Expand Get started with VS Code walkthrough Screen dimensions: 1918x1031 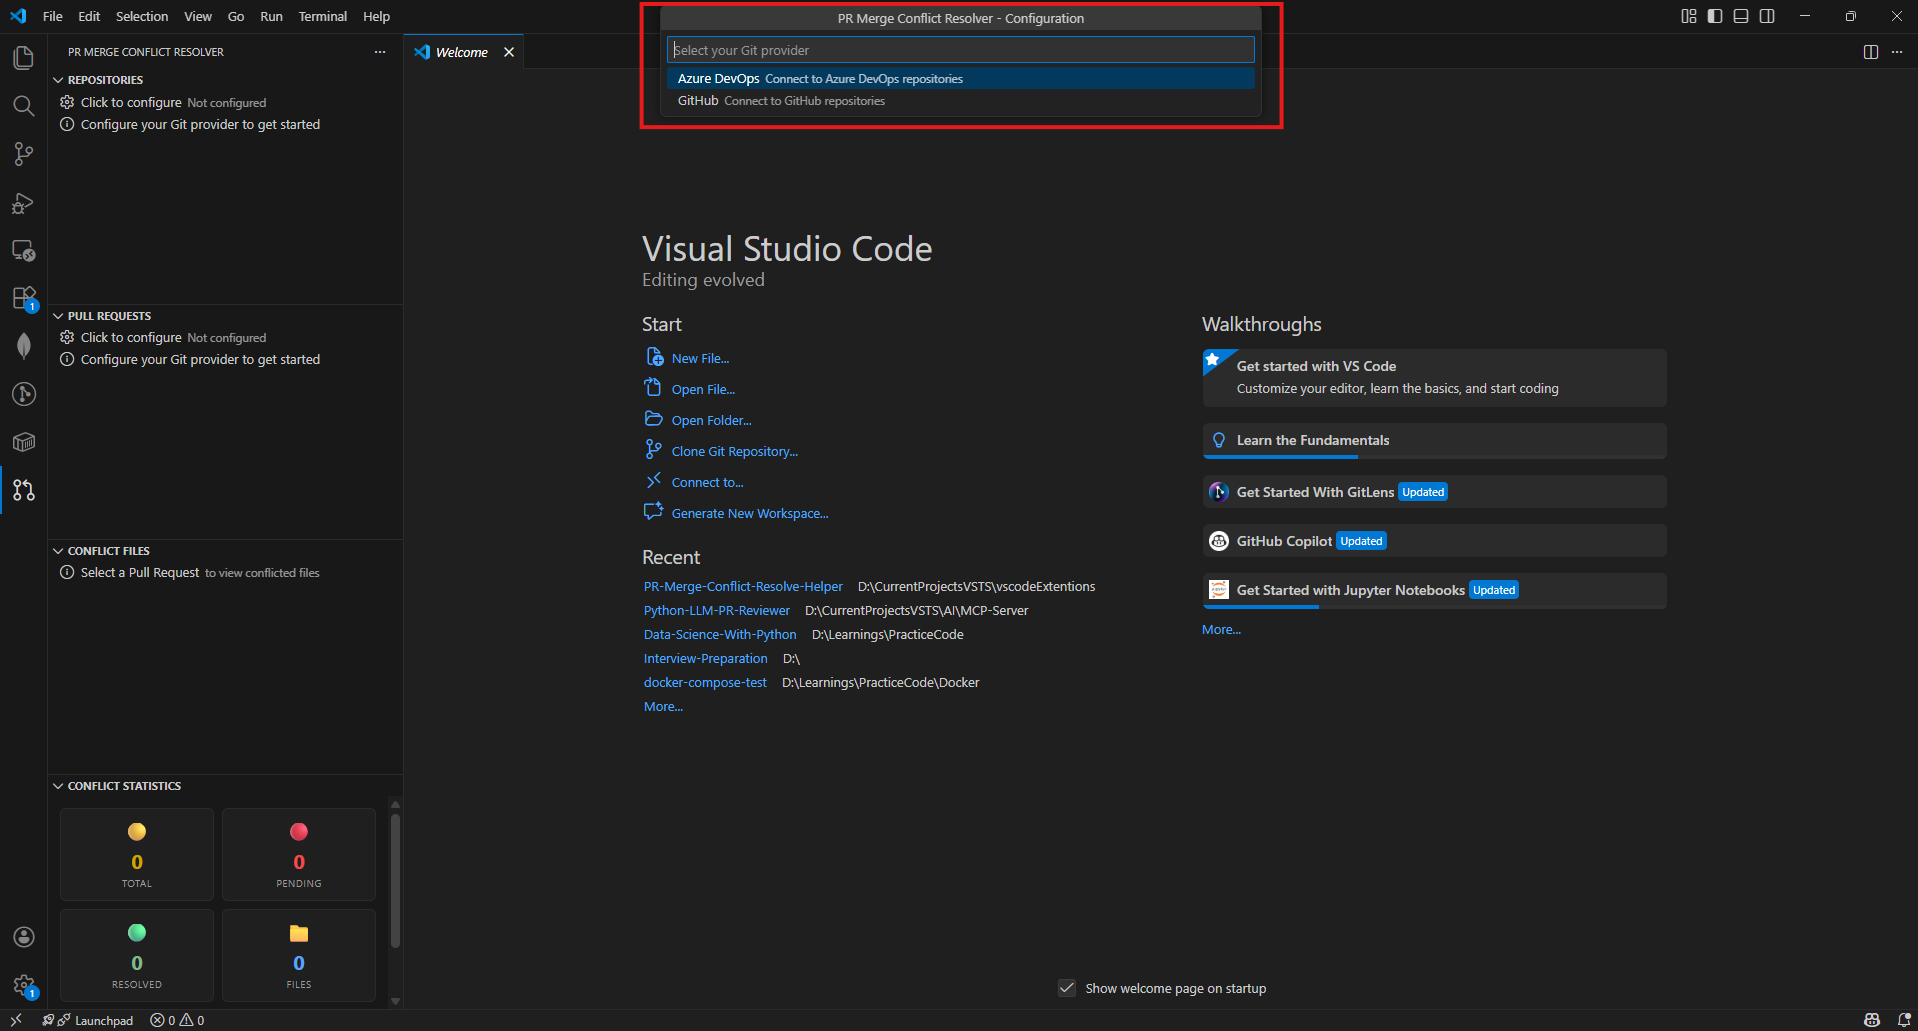[1434, 378]
